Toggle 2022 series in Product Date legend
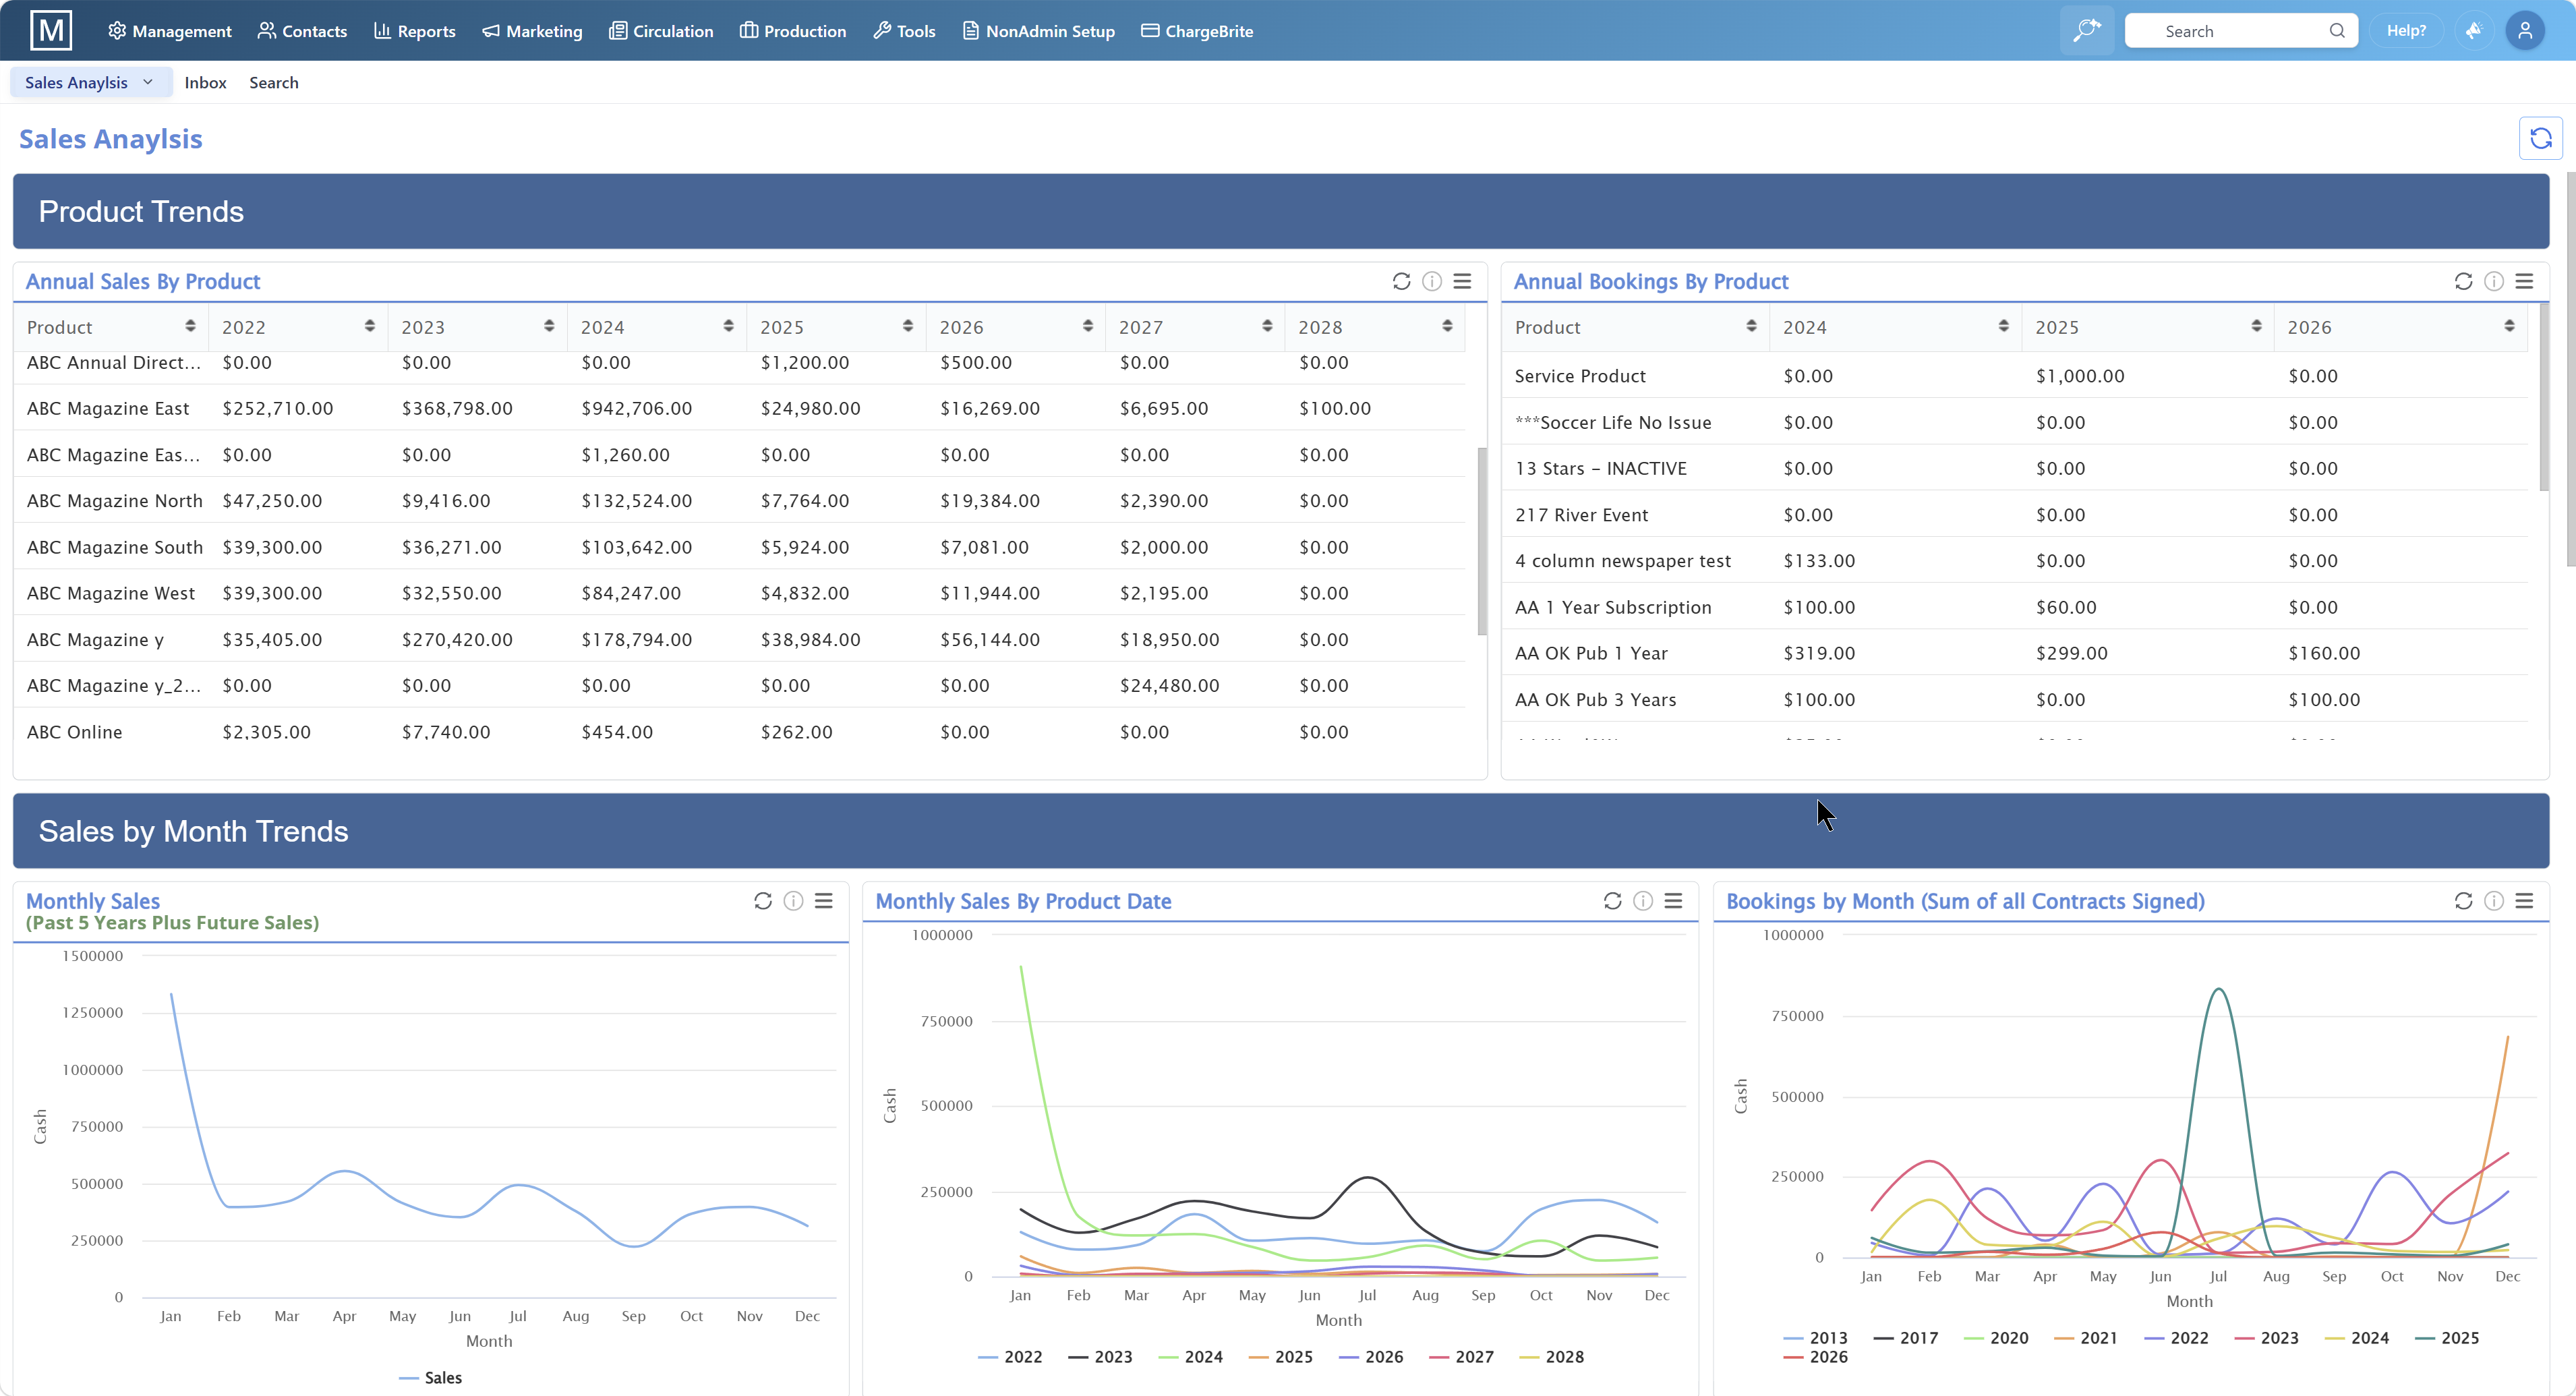Screen dimensions: 2576x1396 pos(1010,1357)
